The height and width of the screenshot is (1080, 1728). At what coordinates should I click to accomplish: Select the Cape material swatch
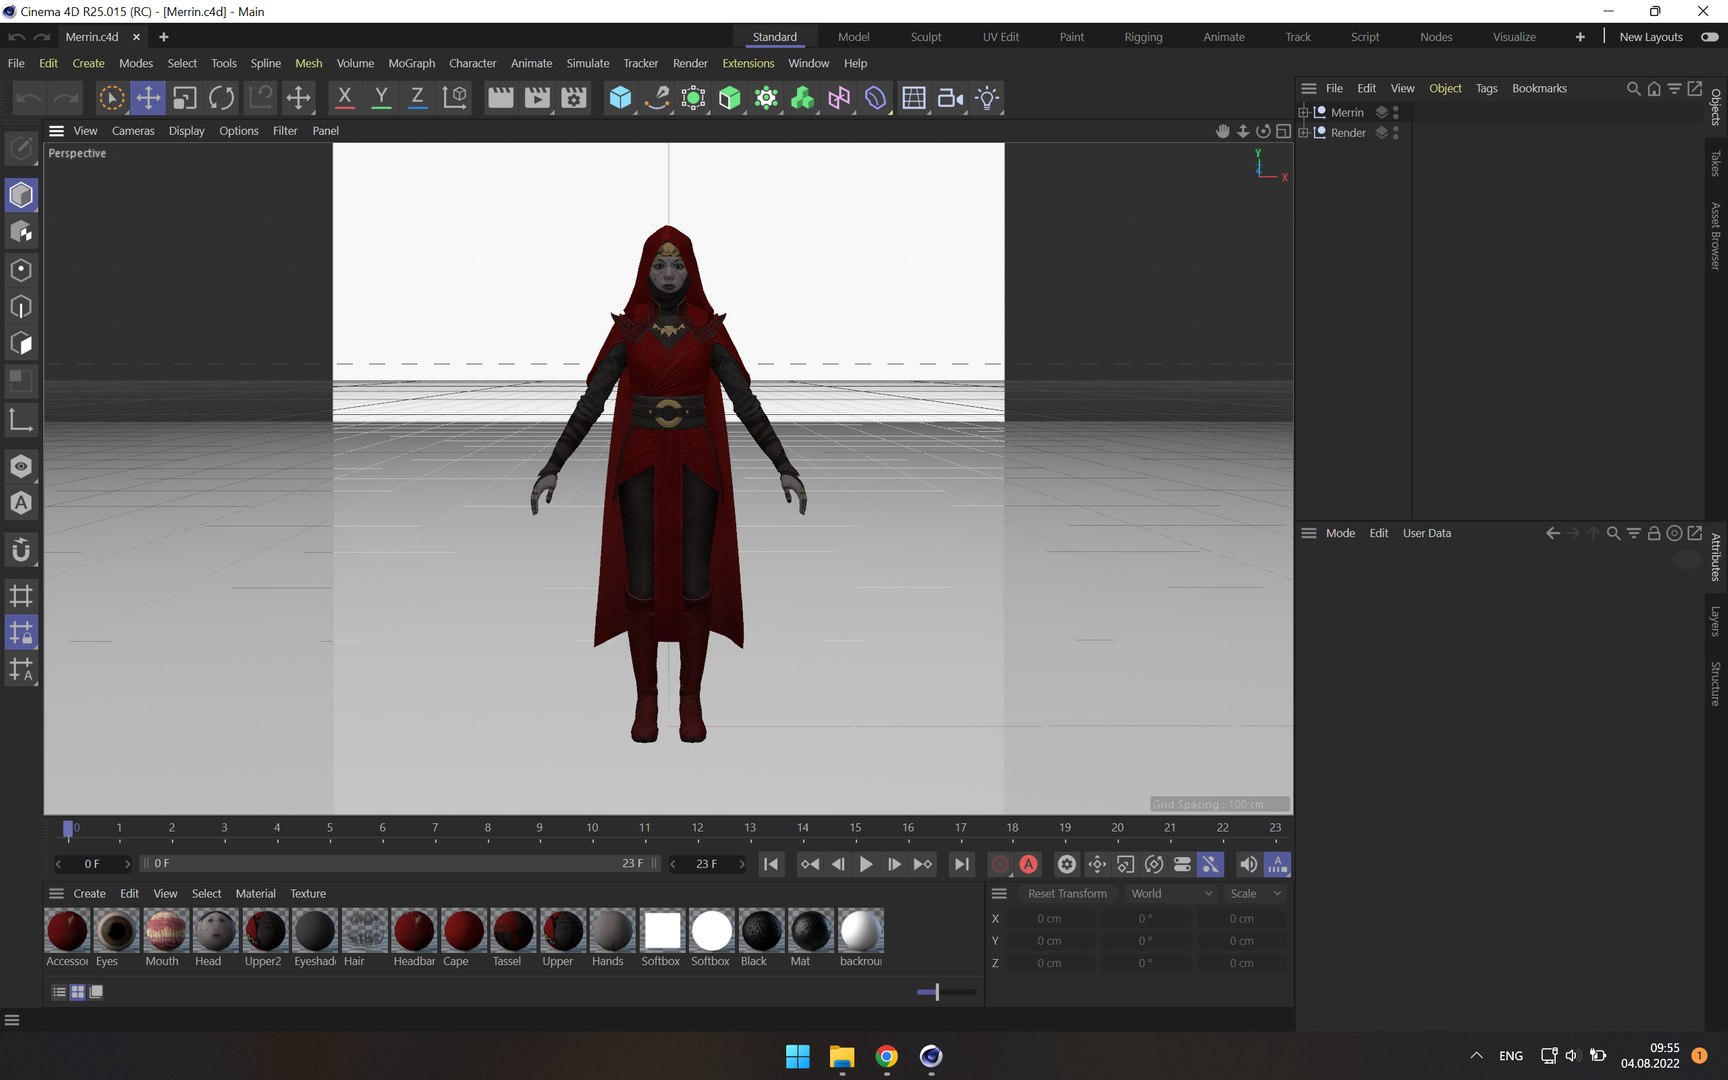pyautogui.click(x=463, y=931)
